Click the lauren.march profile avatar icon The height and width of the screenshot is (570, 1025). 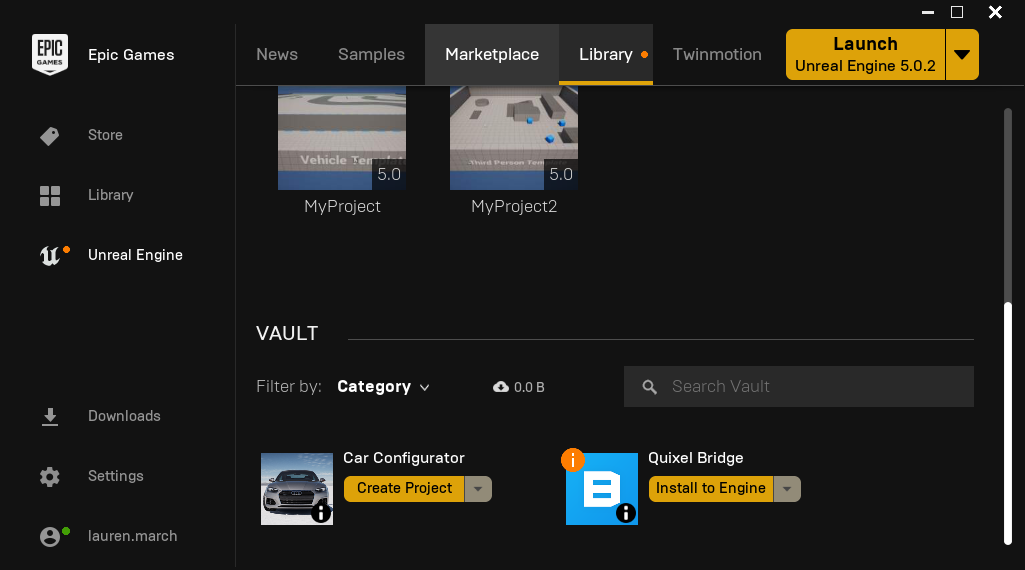click(x=50, y=536)
